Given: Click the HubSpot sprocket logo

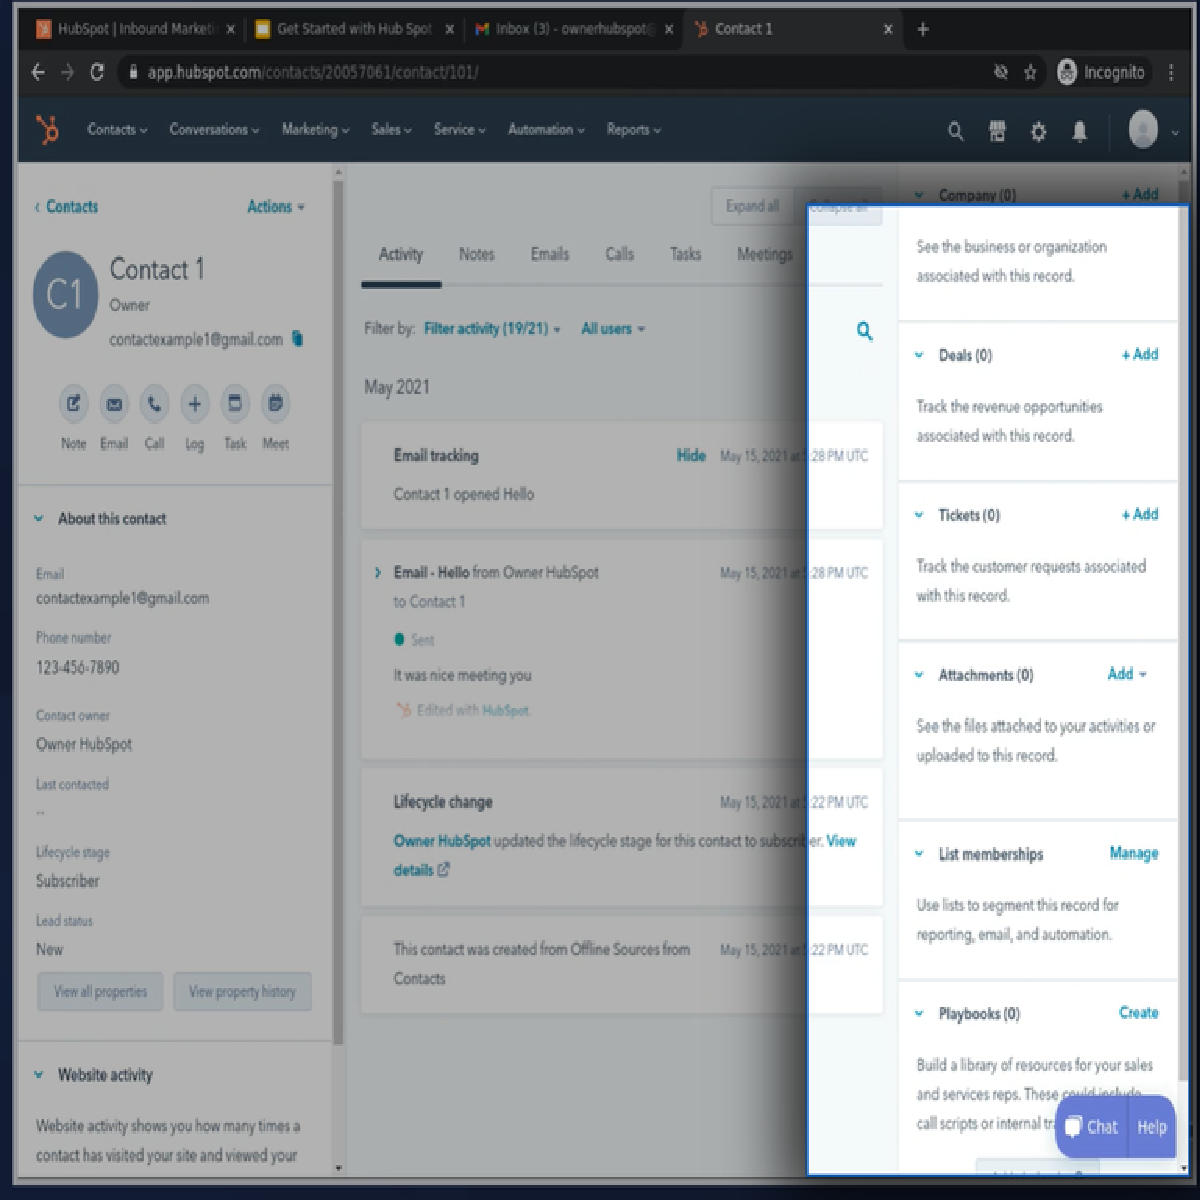Looking at the screenshot, I should click(x=47, y=130).
